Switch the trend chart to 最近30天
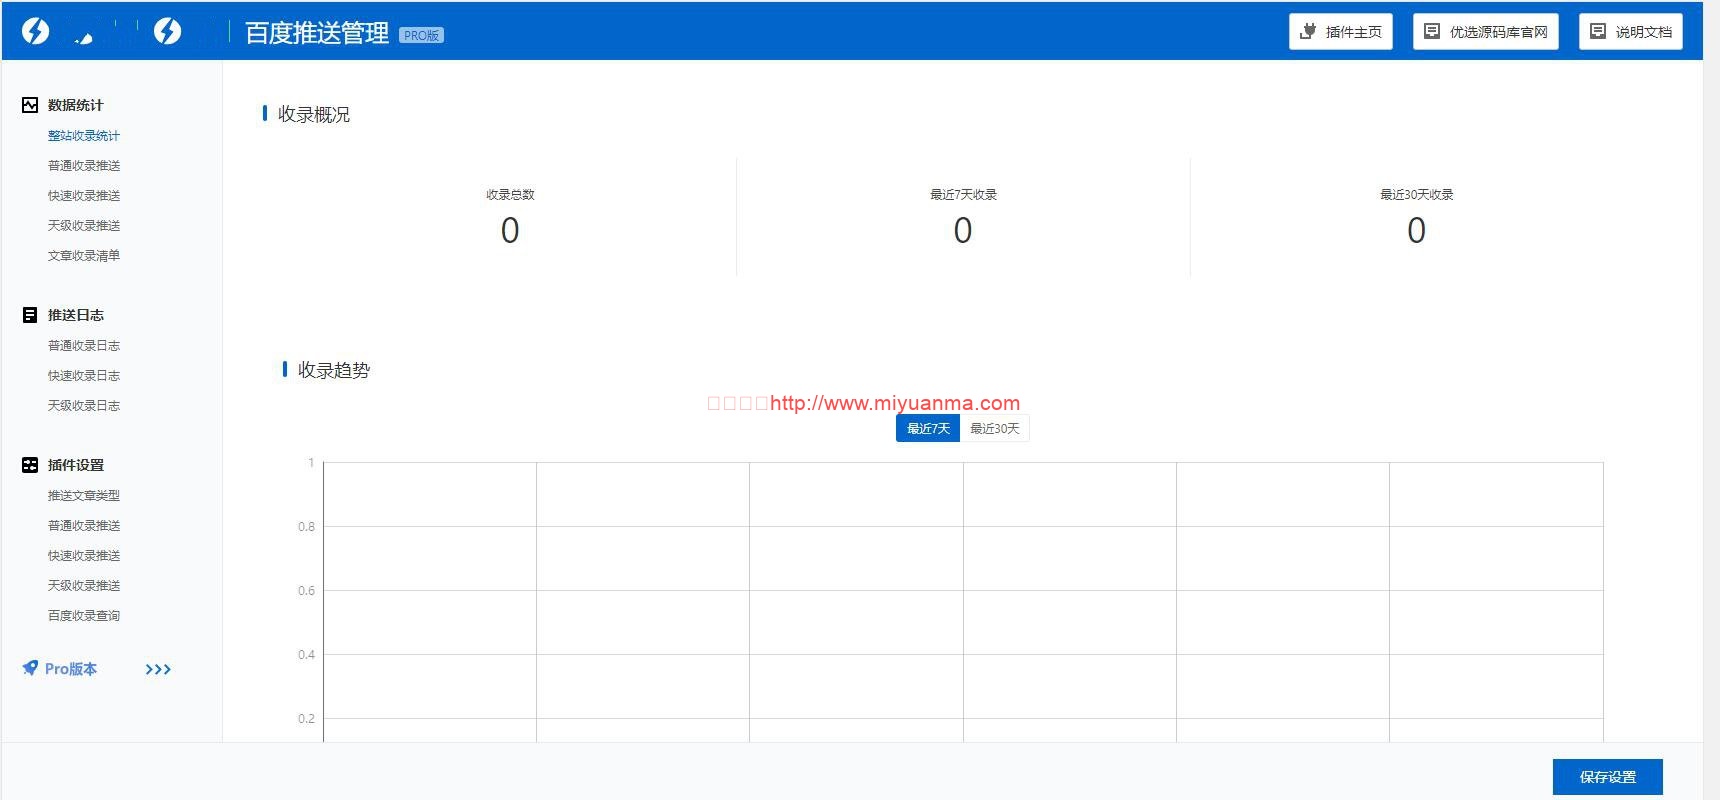The height and width of the screenshot is (800, 1720). coord(995,428)
